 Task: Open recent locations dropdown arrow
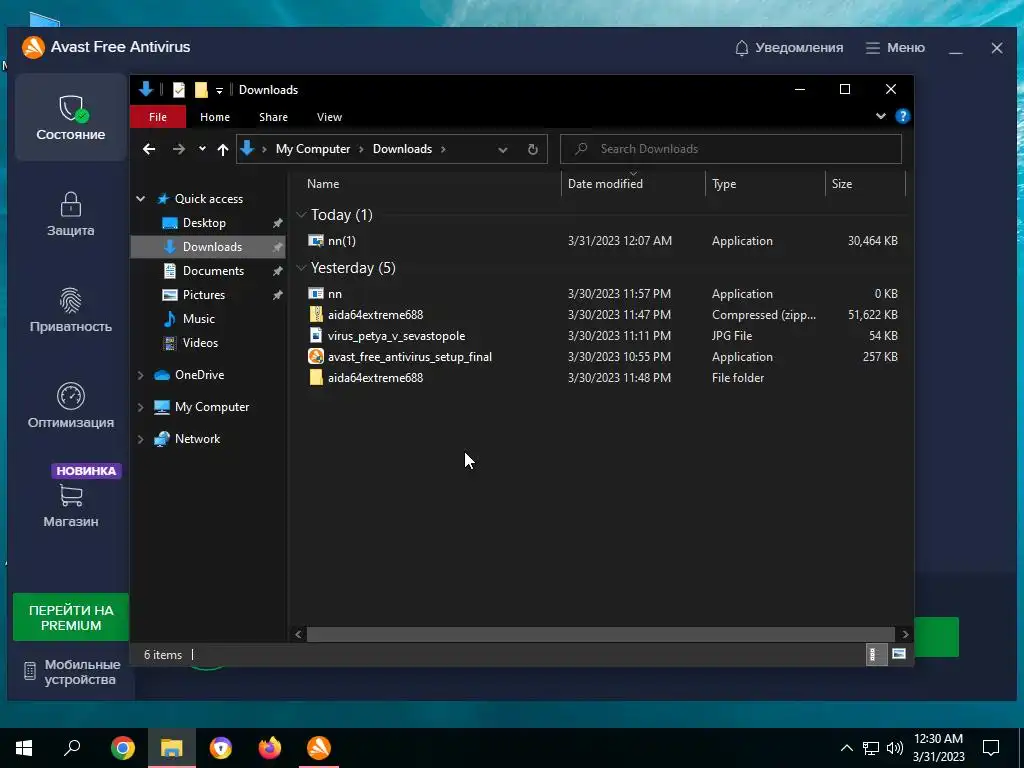point(202,149)
